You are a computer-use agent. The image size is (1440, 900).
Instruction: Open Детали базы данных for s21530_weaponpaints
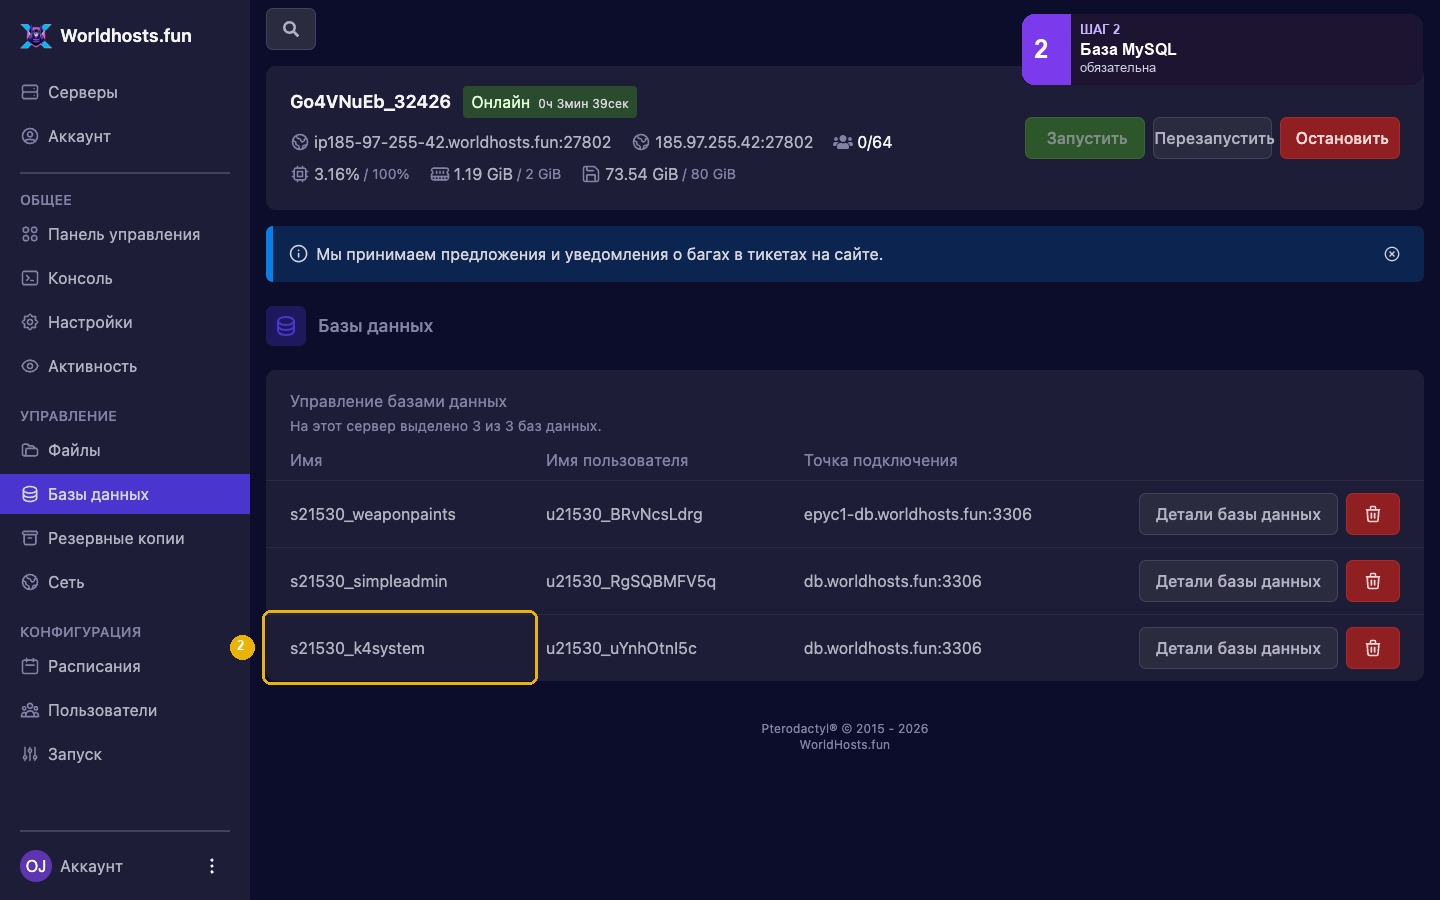click(x=1238, y=514)
